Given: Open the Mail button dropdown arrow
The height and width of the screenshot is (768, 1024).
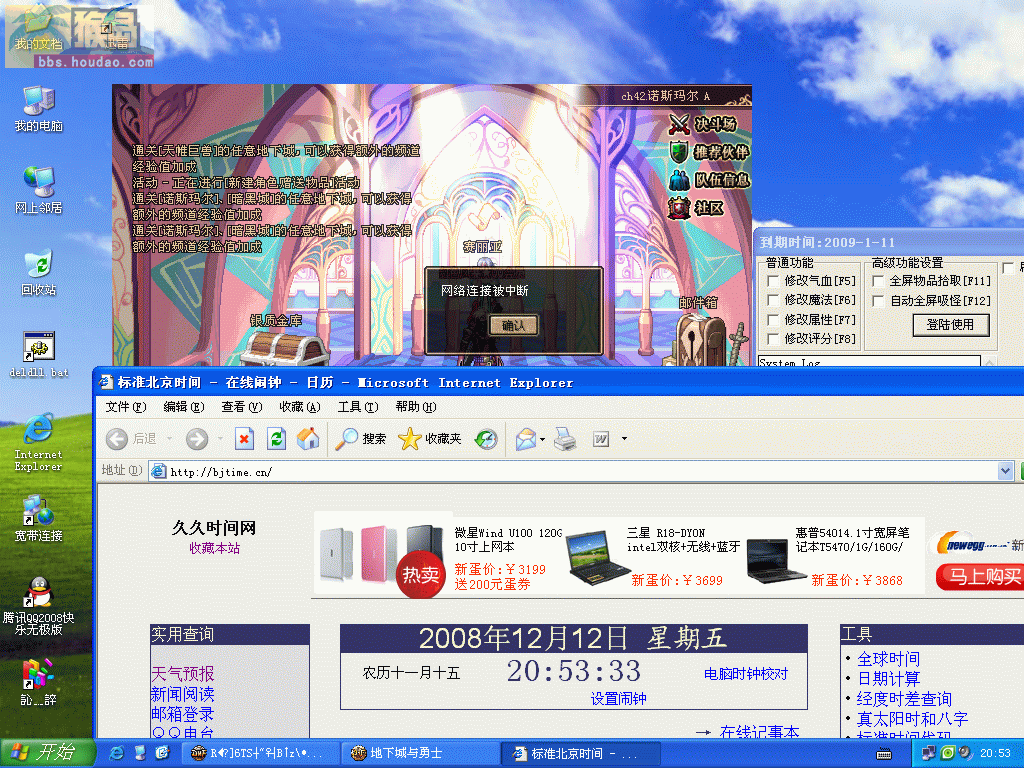Looking at the screenshot, I should (543, 439).
